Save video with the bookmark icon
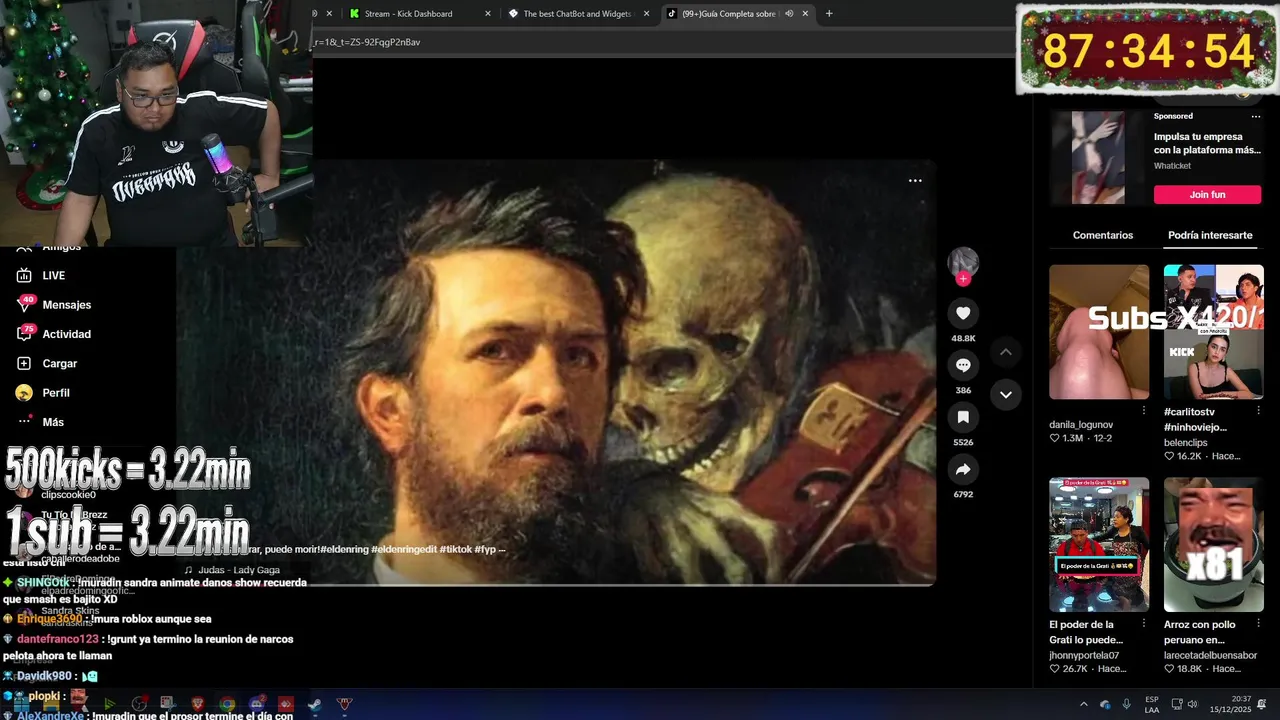Screen dimensions: 1280x720 (963, 417)
